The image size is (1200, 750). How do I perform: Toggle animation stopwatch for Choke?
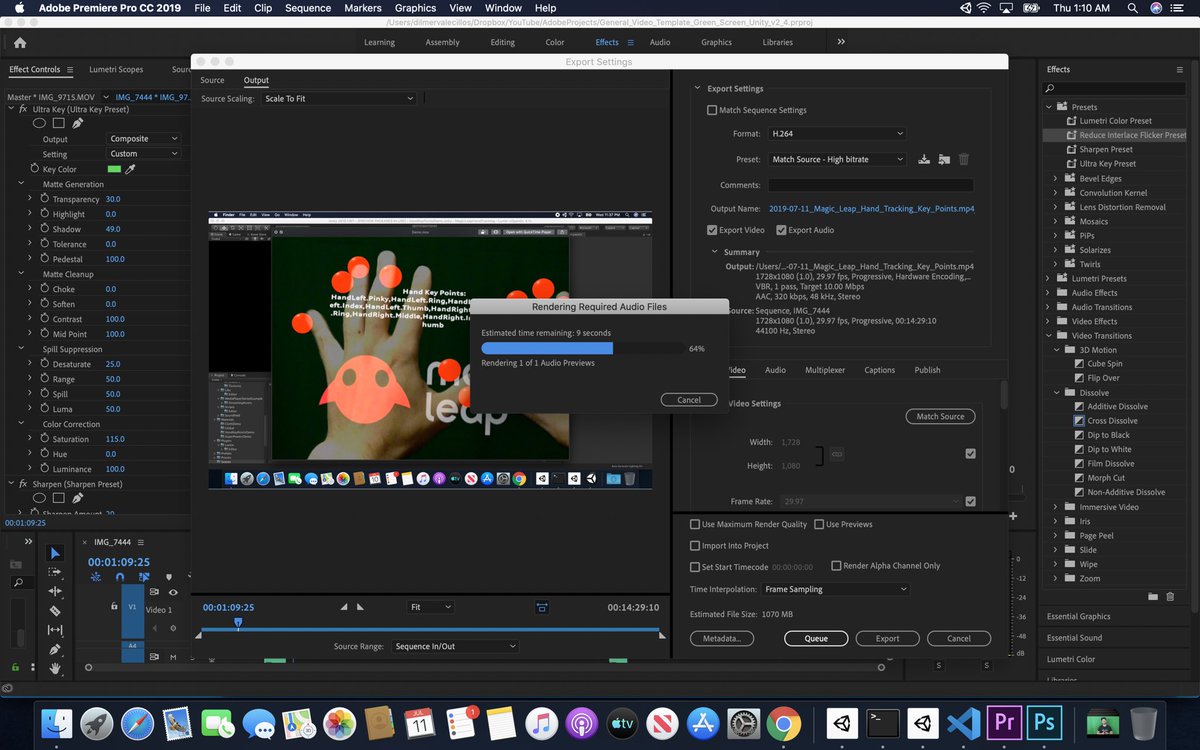(43, 289)
